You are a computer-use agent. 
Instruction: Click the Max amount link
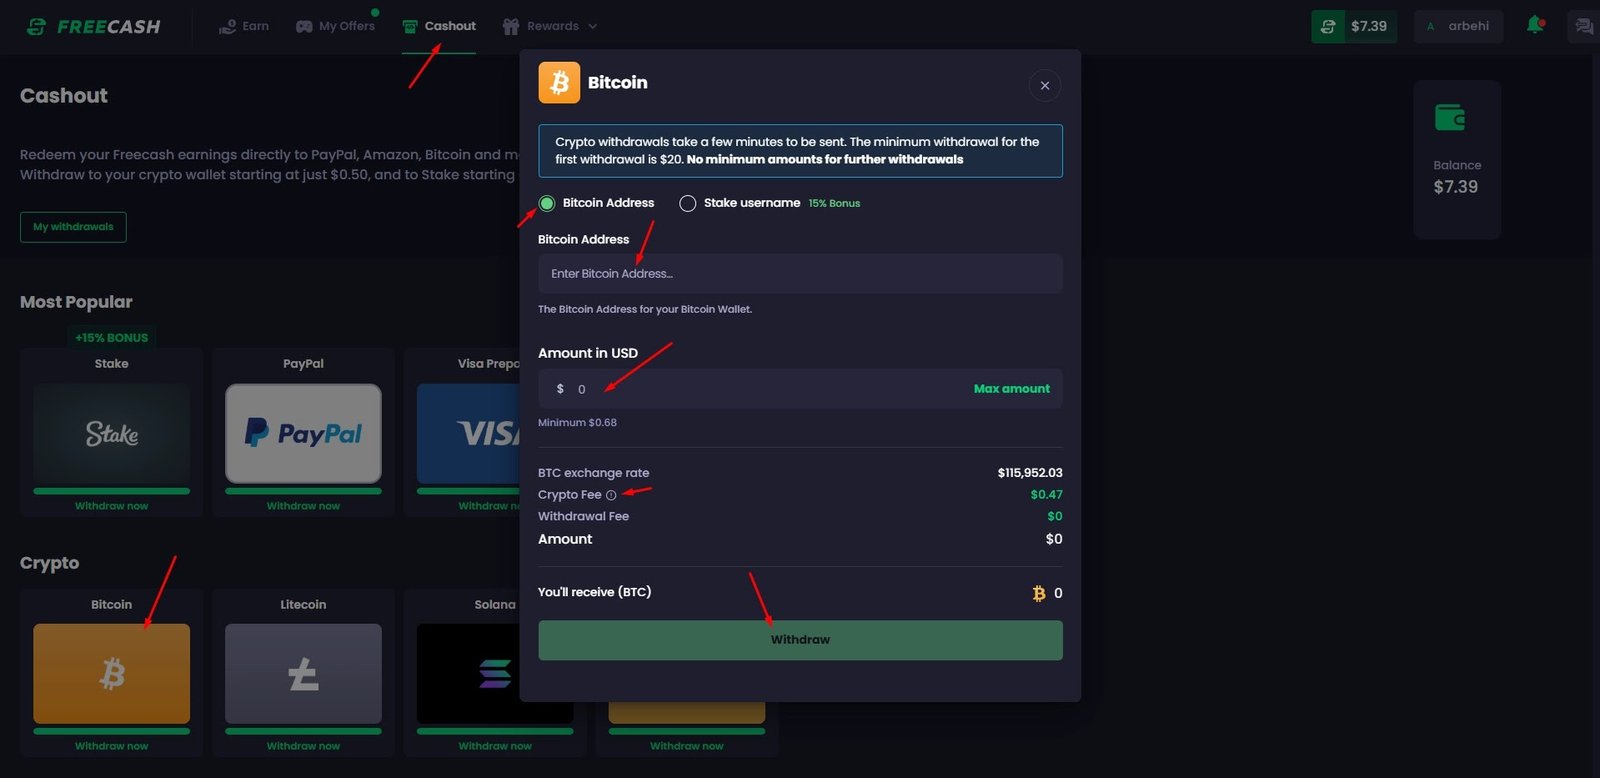(1011, 389)
